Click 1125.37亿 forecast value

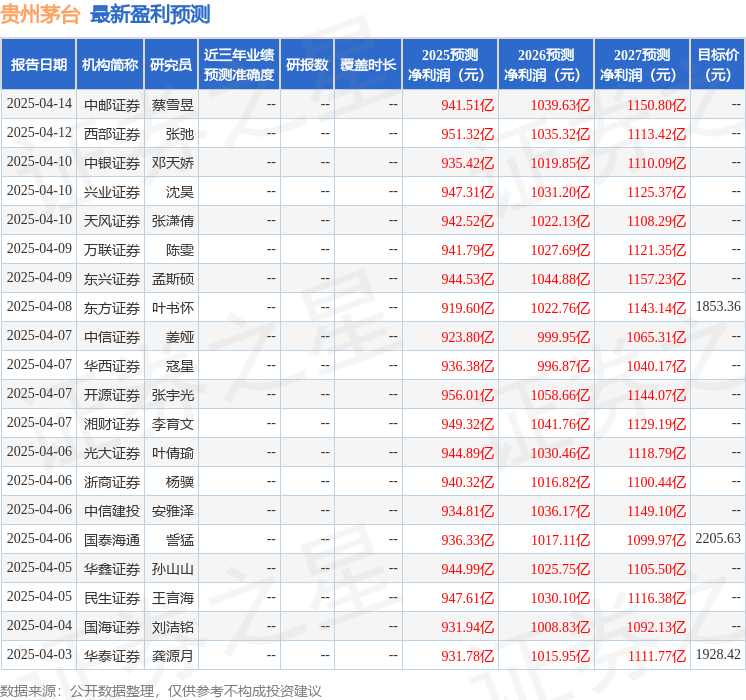[x=657, y=192]
